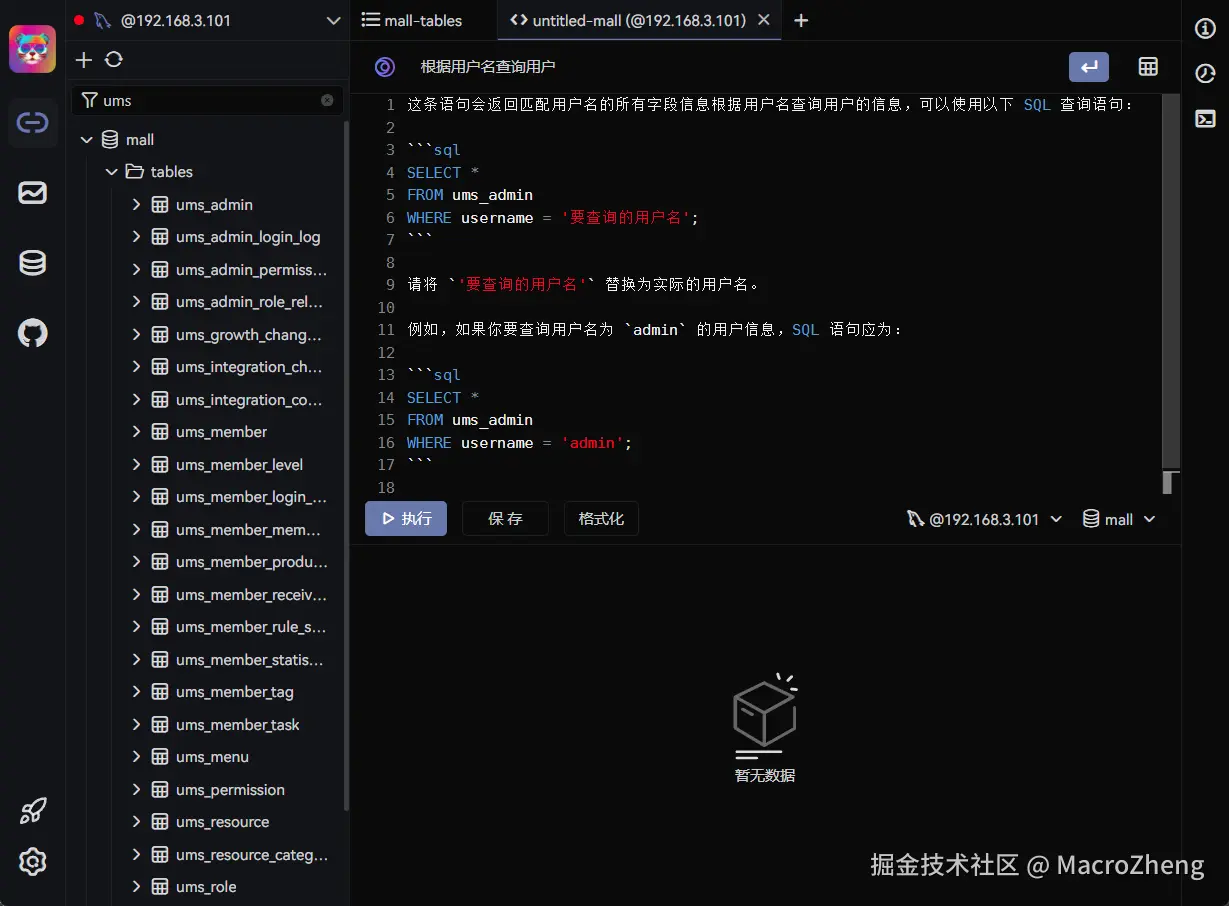Open the console terminal icon
This screenshot has width=1229, height=906.
click(1205, 118)
